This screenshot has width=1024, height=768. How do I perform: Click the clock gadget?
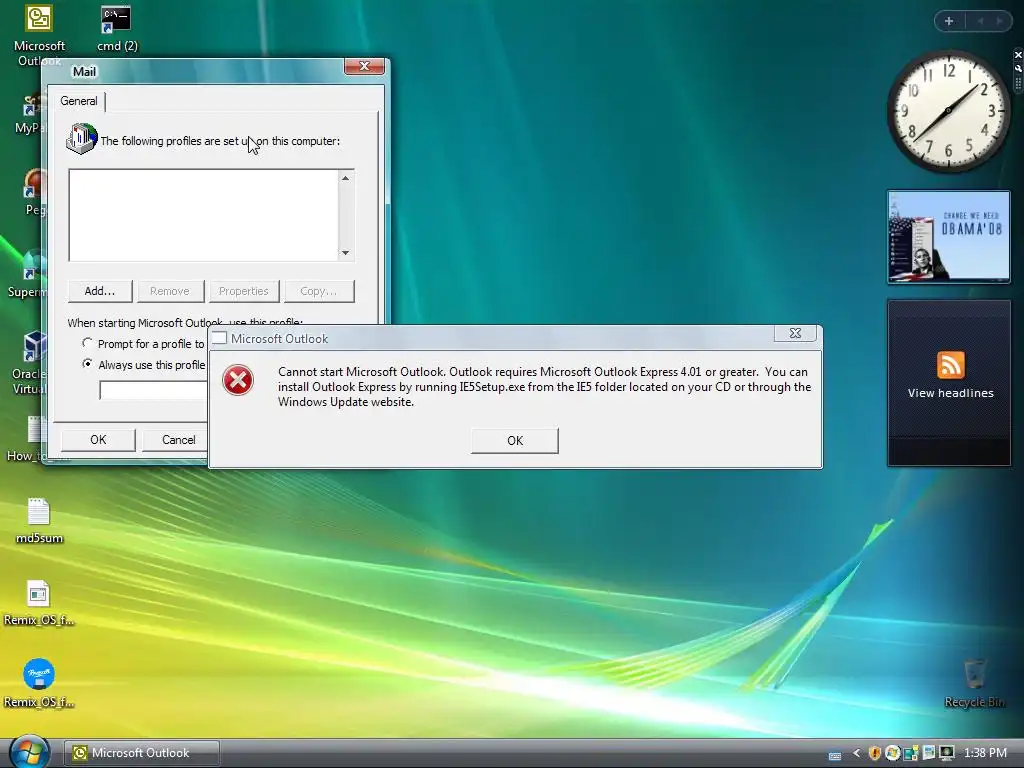(x=948, y=111)
